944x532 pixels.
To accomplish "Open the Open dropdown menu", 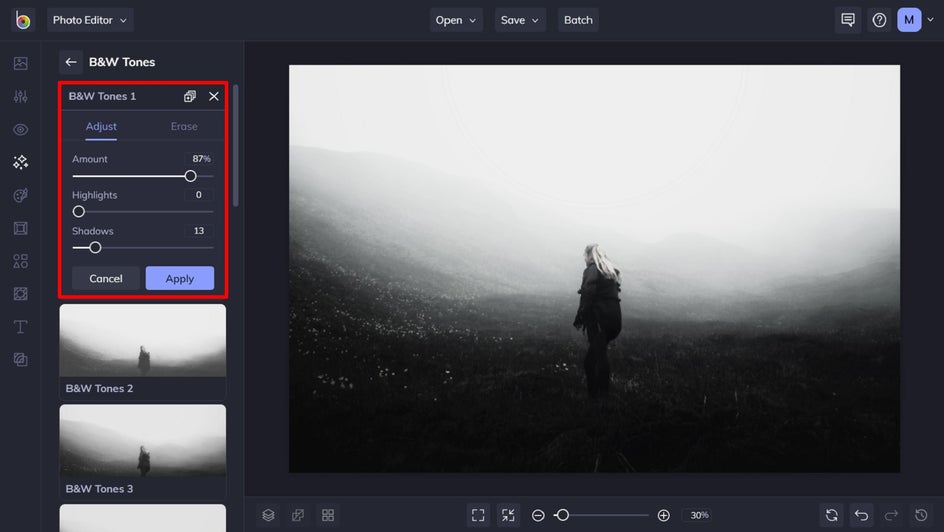I will pos(456,20).
